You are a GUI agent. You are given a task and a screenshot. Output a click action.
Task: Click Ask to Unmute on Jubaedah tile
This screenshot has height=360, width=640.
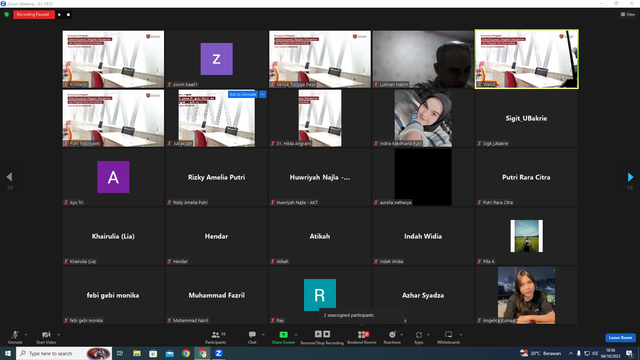click(242, 94)
